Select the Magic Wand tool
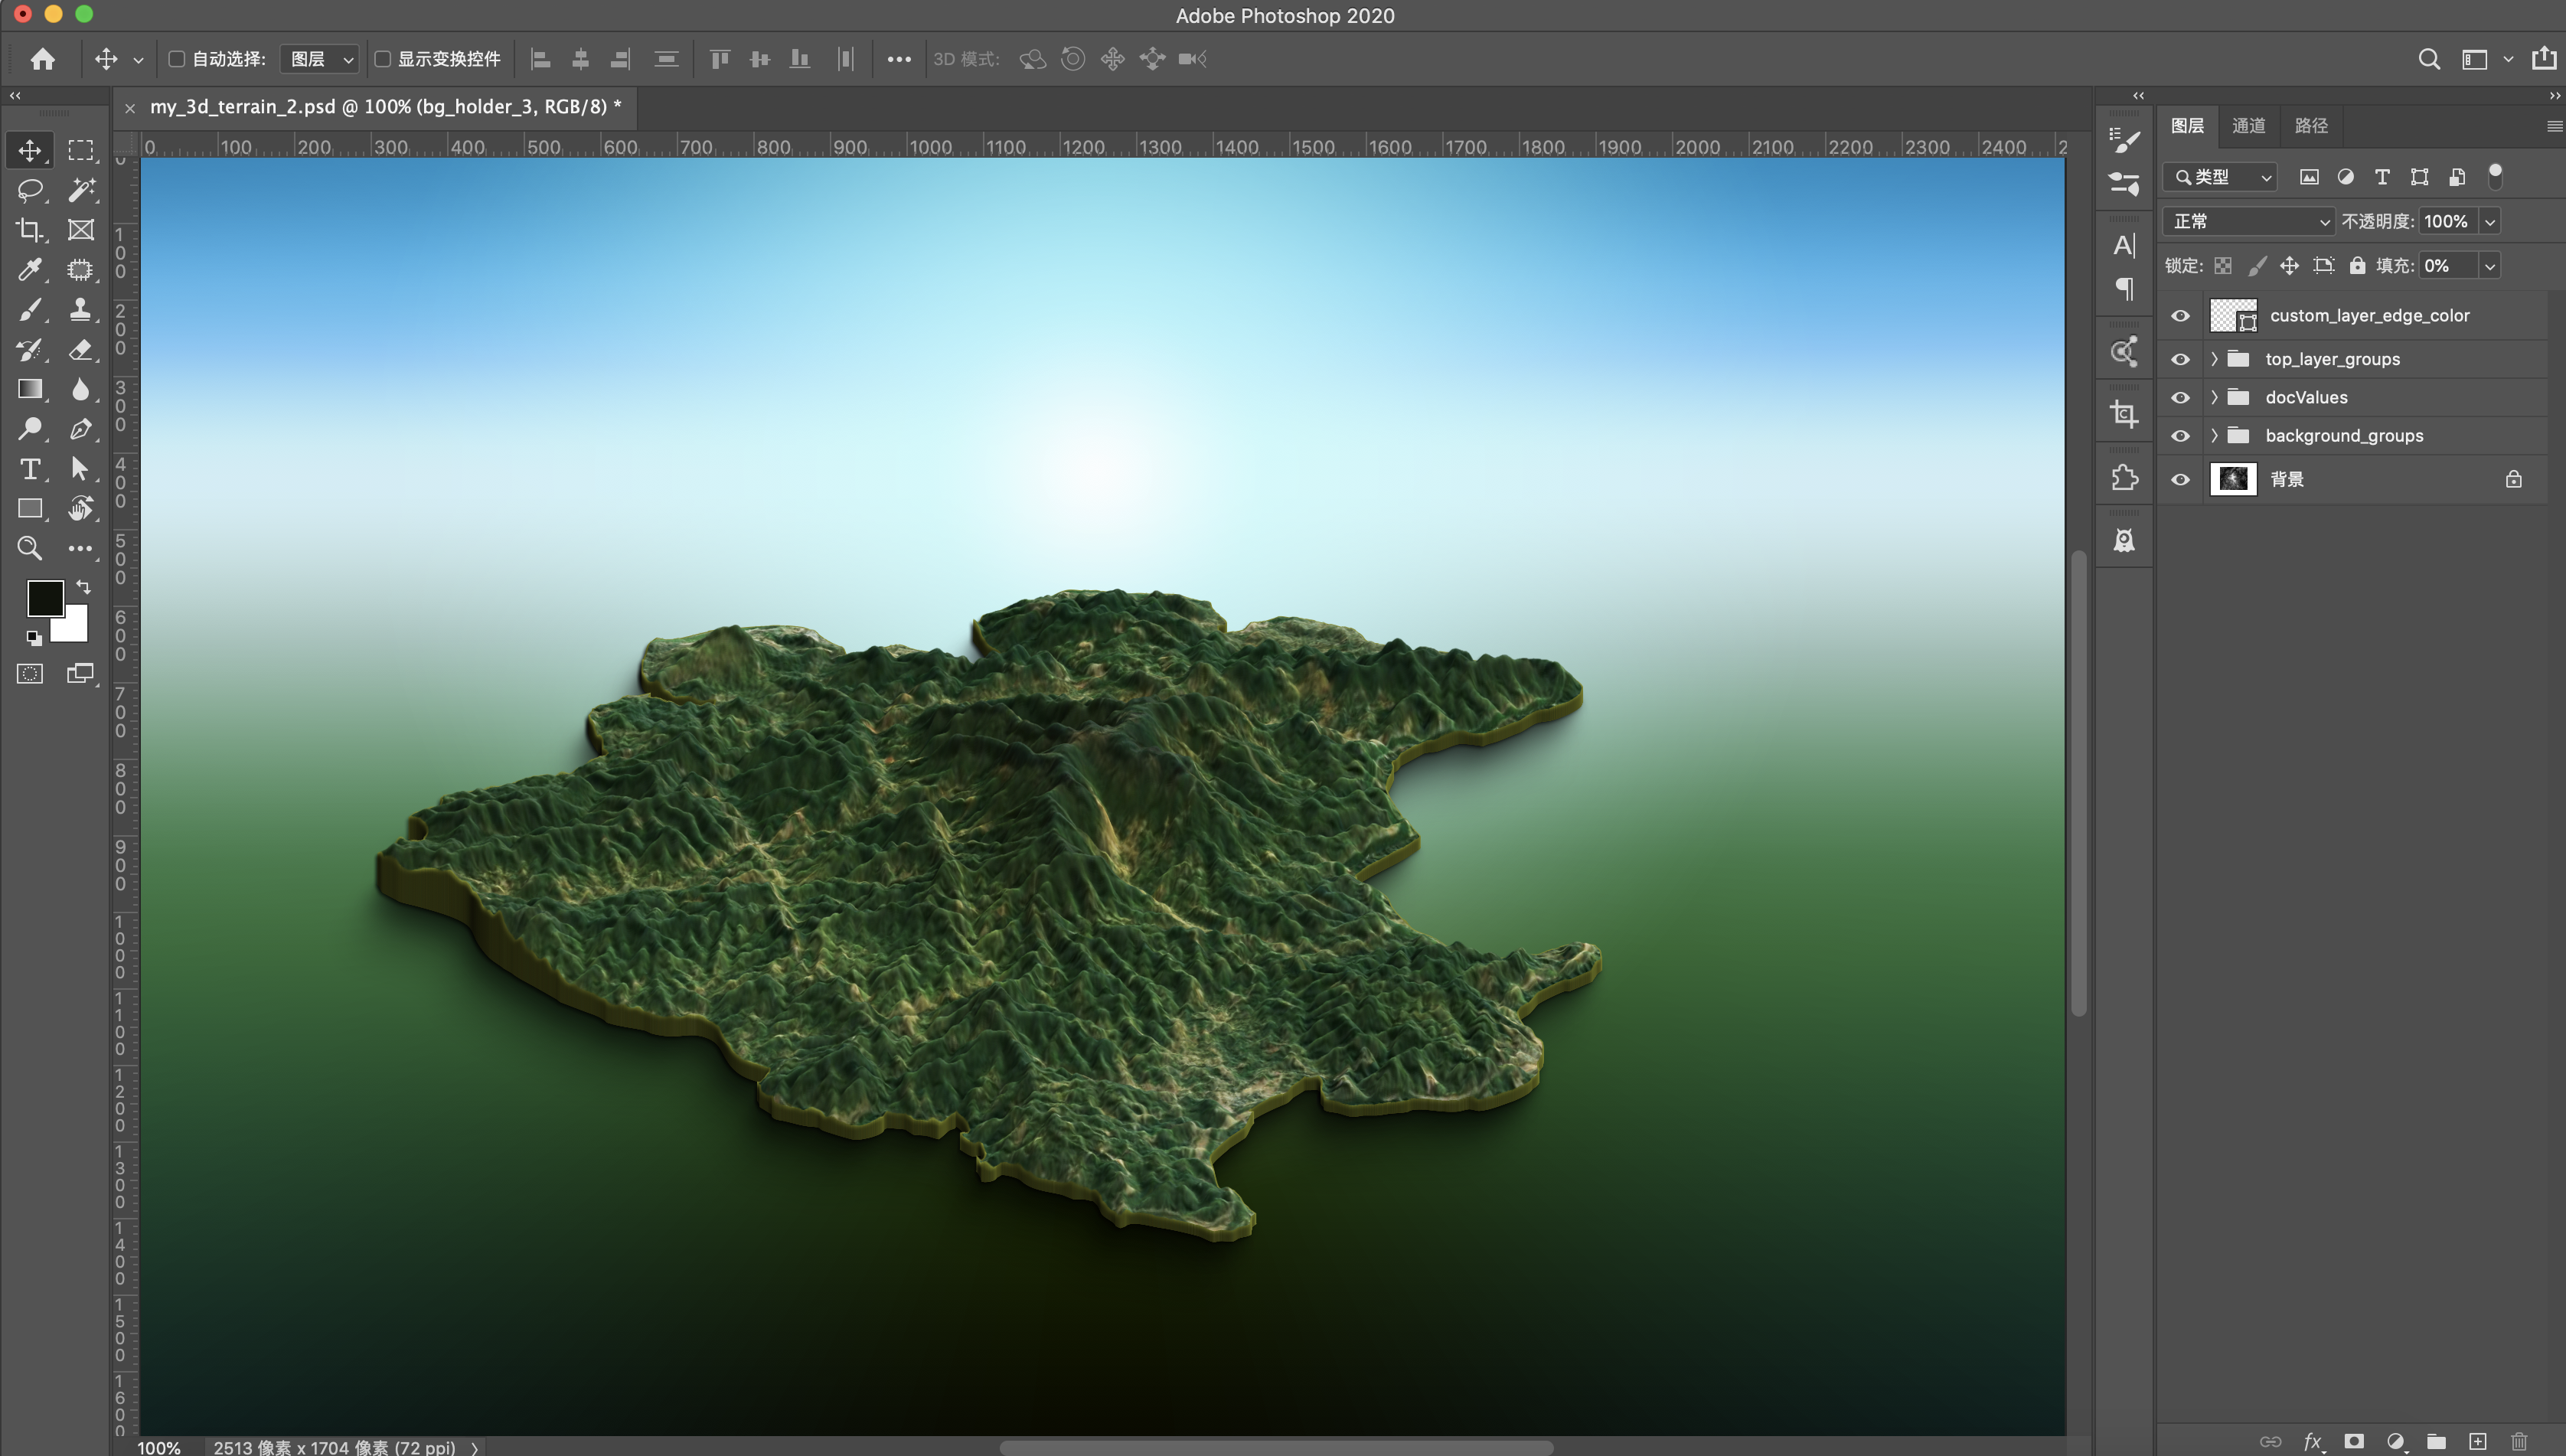Screen dimensions: 2566x1456 click(x=81, y=190)
